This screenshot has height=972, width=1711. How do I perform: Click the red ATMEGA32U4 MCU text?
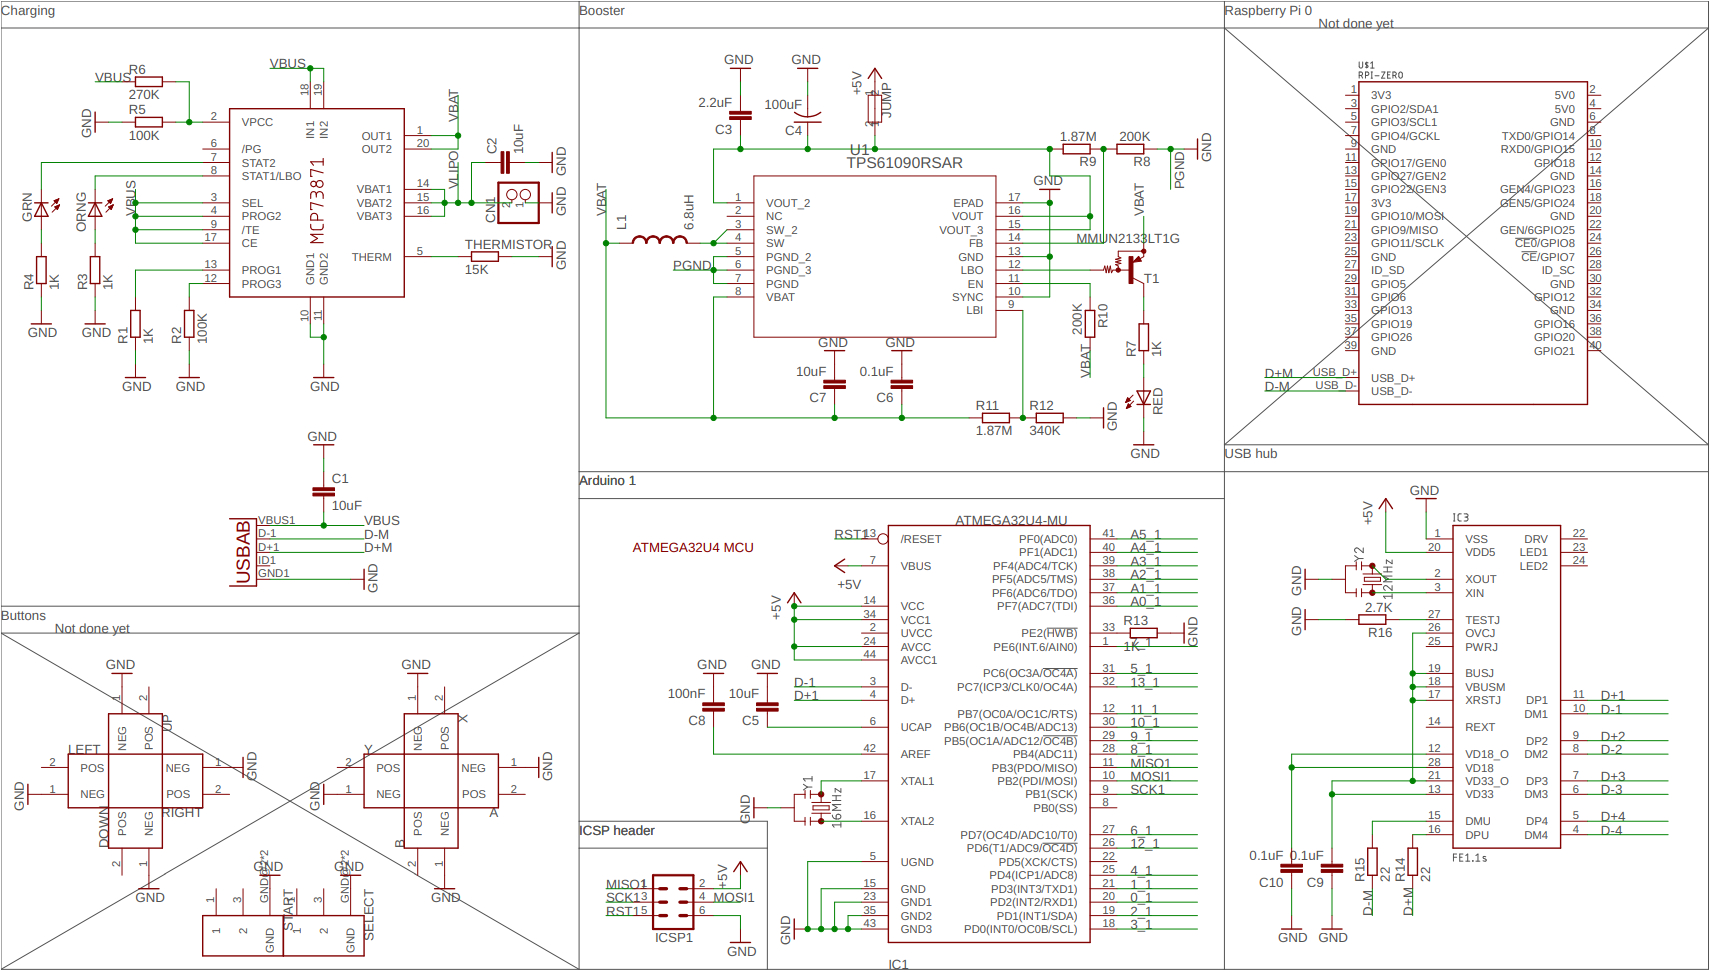click(x=692, y=548)
